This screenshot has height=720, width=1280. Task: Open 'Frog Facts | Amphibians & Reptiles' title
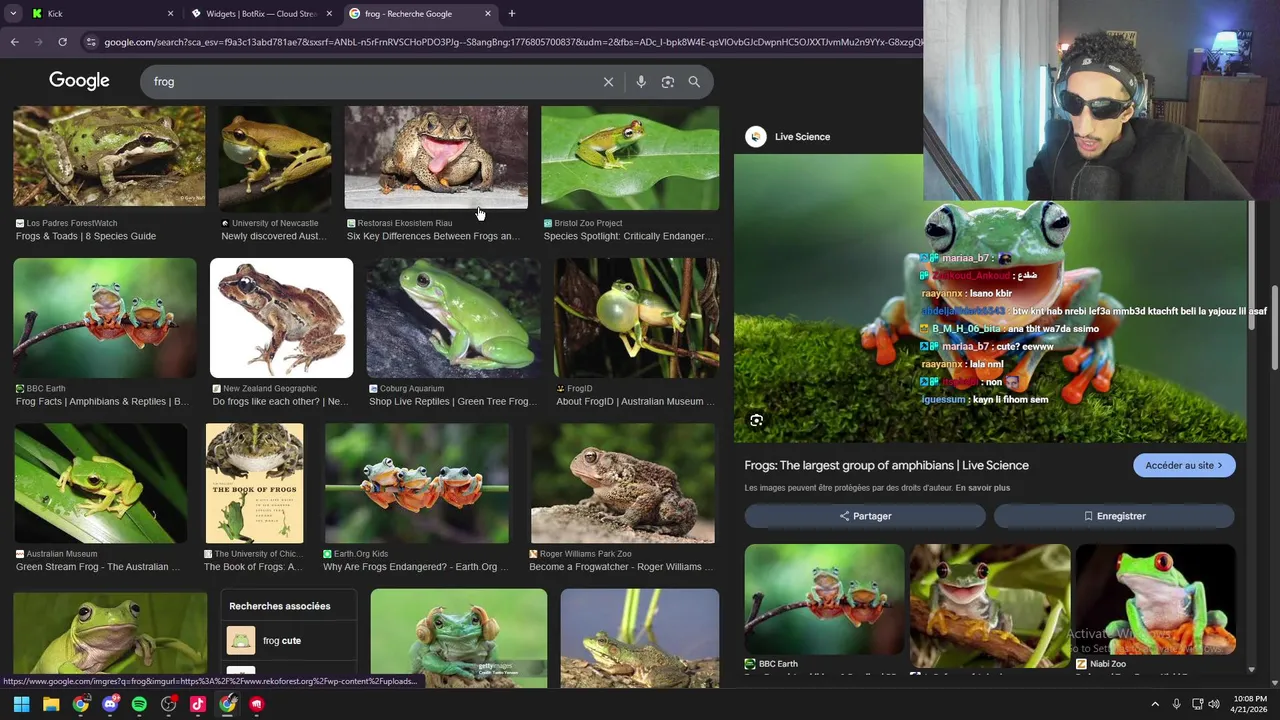102,401
